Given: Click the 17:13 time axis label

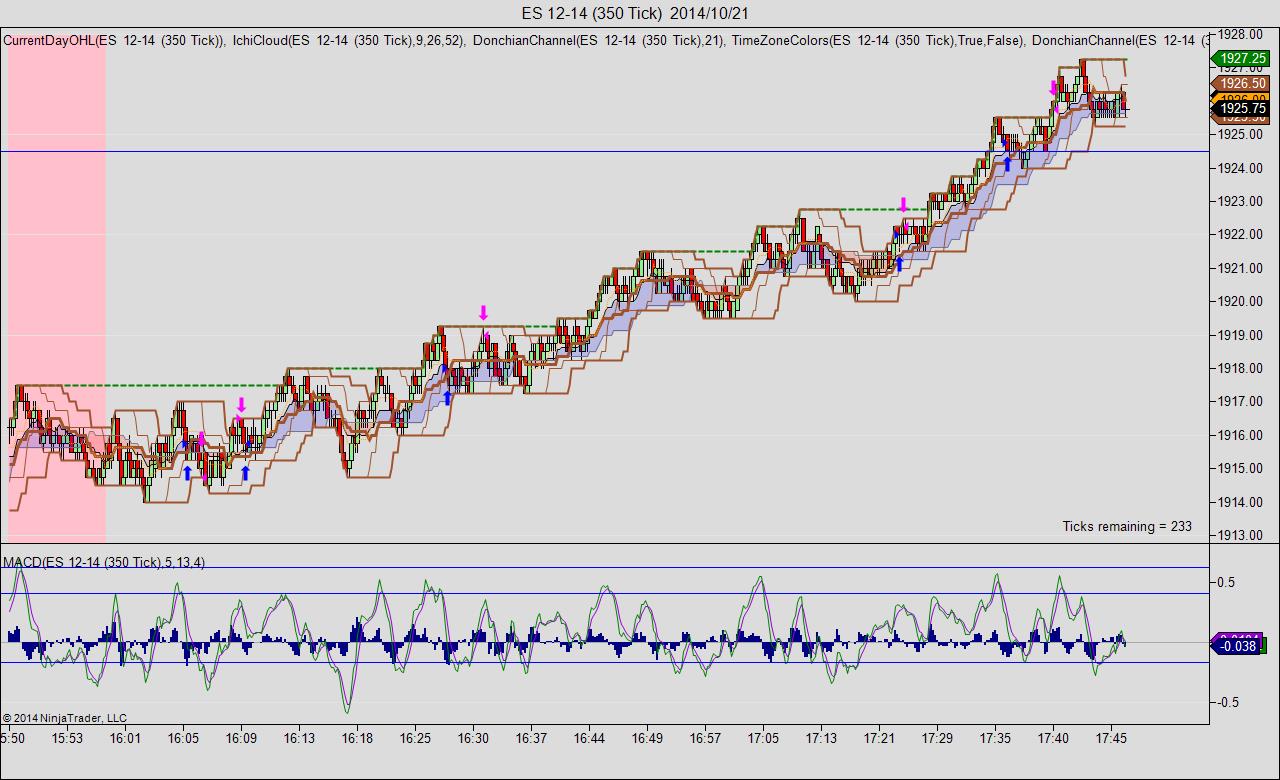Looking at the screenshot, I should [821, 738].
